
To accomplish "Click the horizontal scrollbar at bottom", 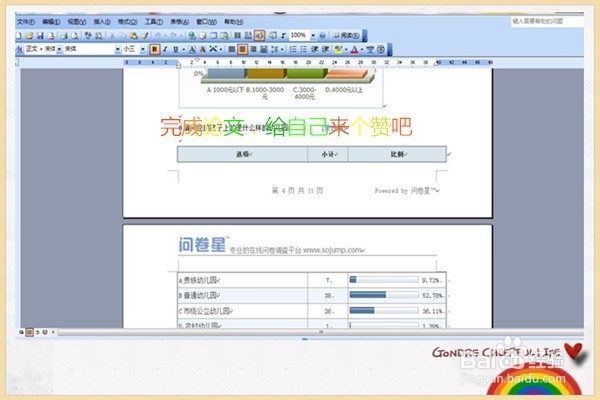I will click(321, 332).
